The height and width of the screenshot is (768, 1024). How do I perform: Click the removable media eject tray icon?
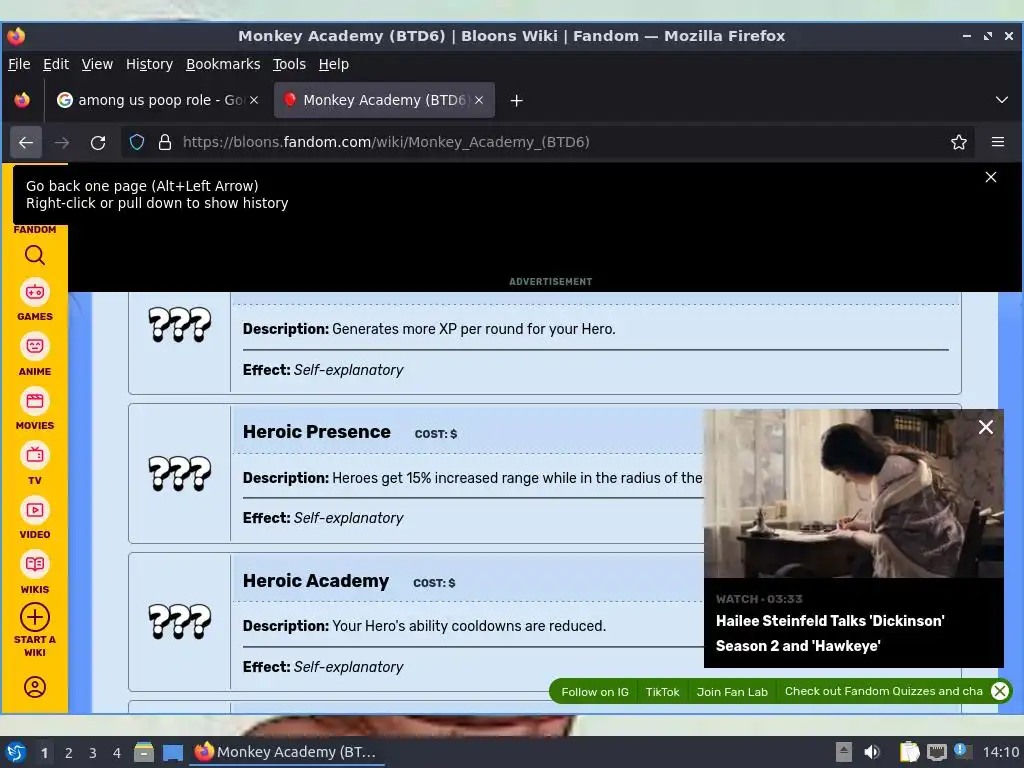pos(844,752)
